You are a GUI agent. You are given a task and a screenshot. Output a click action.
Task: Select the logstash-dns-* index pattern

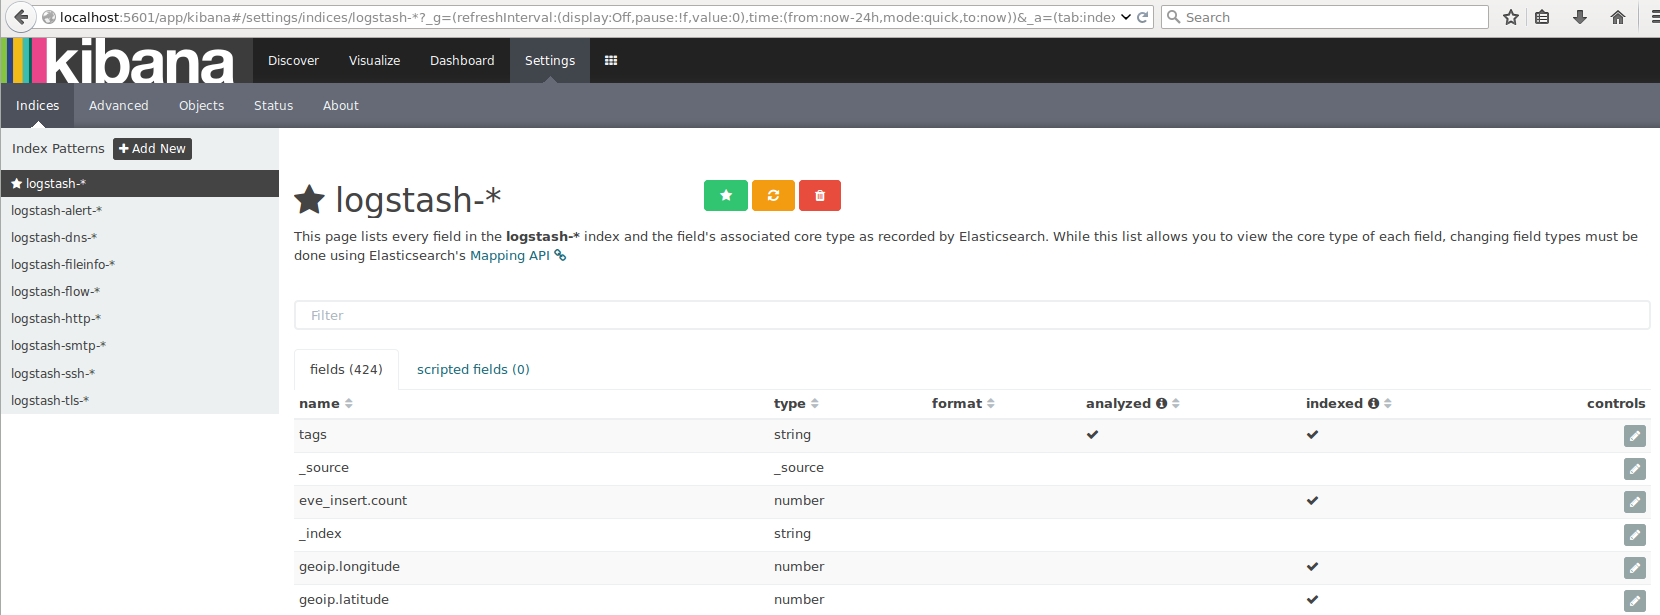(139, 238)
